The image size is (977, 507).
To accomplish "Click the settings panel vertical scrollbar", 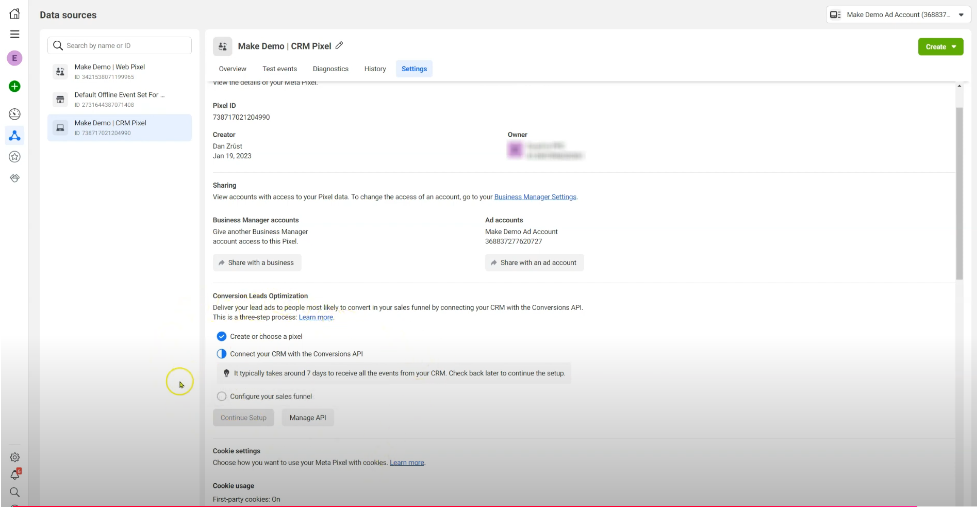I will (x=960, y=193).
